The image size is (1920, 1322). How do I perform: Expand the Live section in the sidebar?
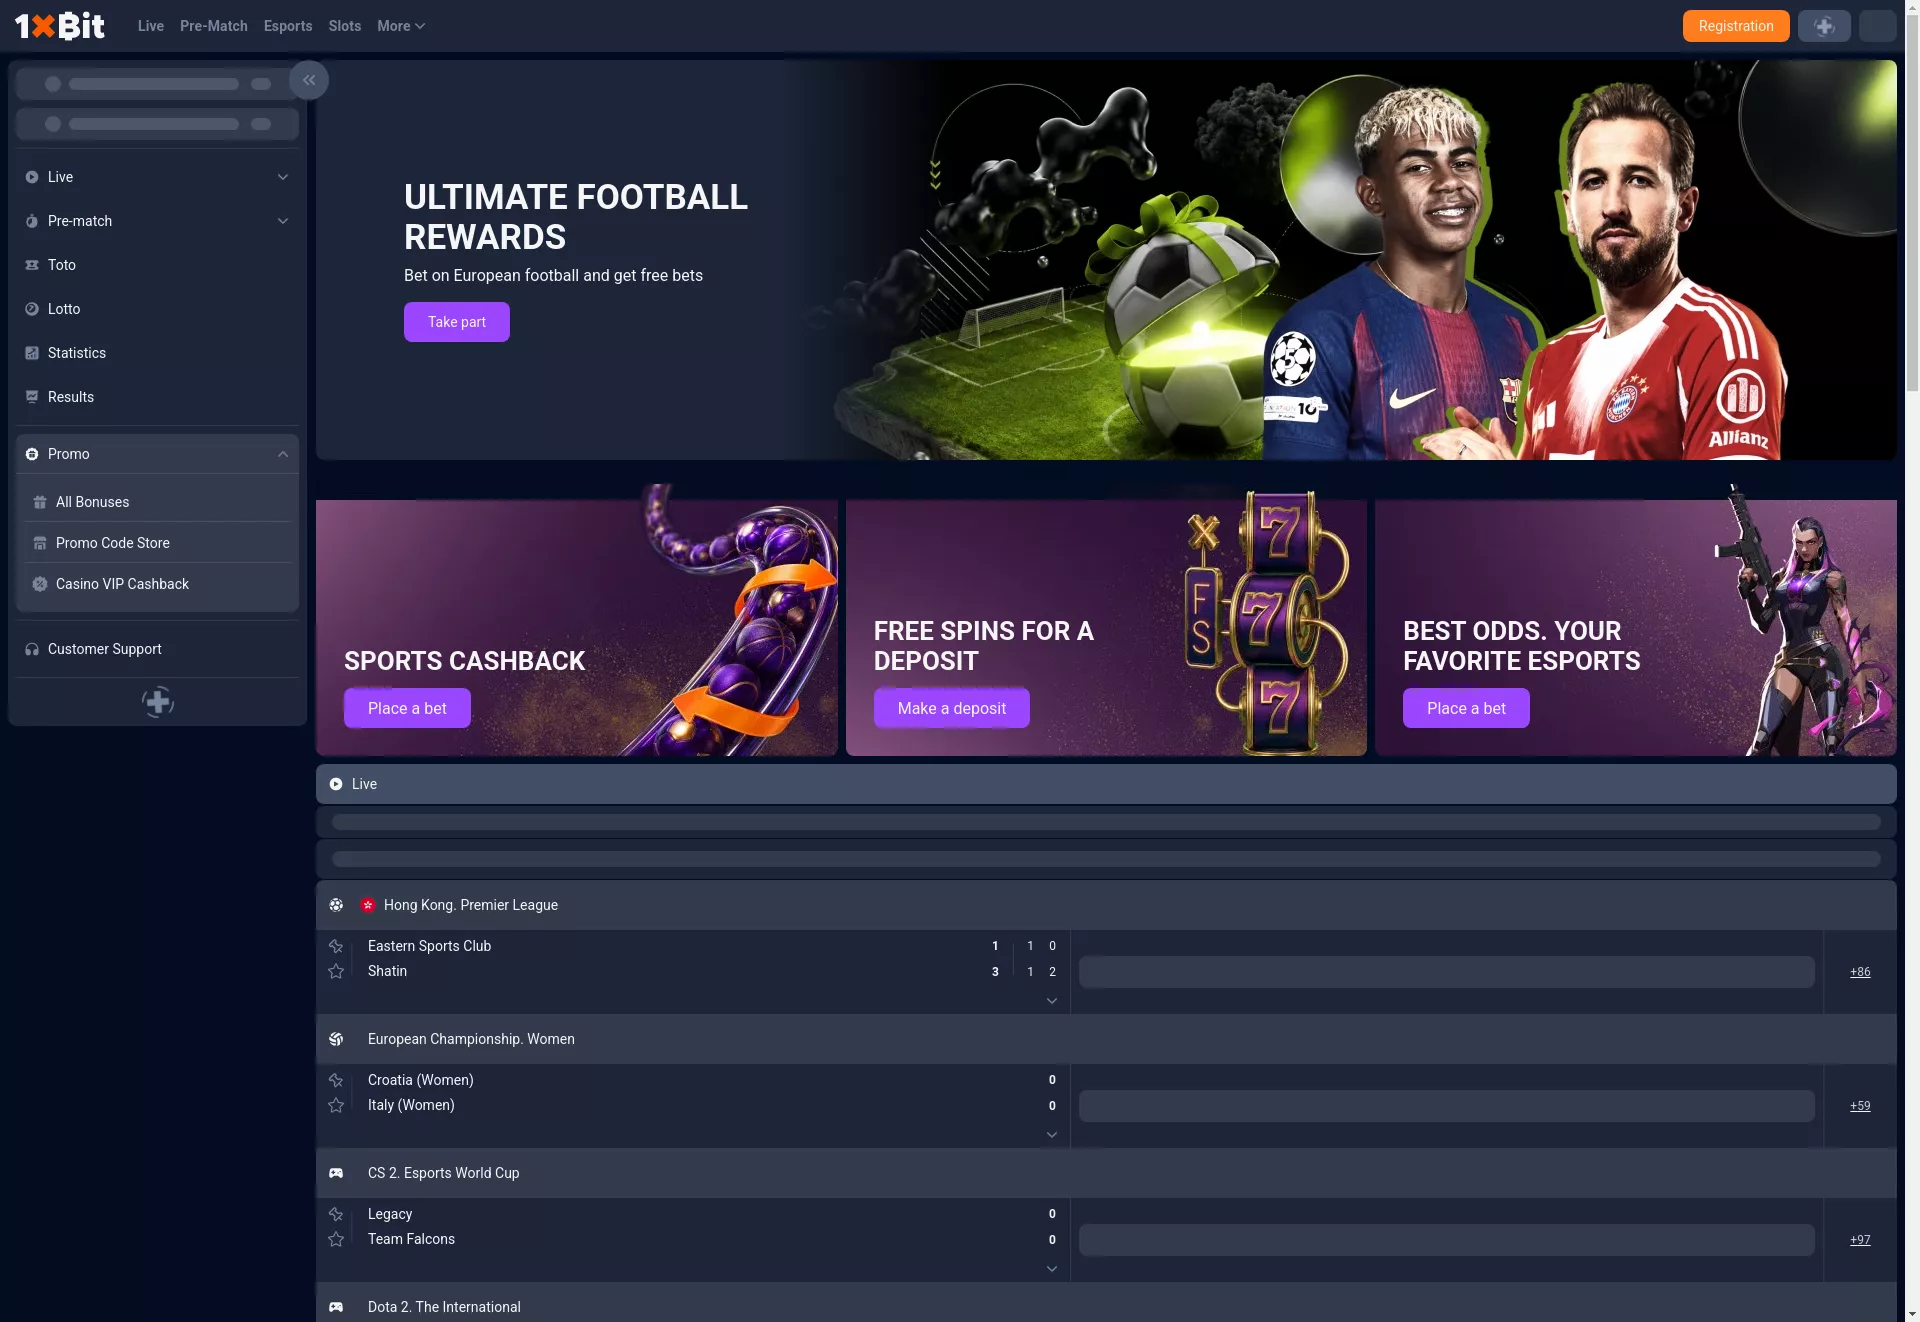[x=283, y=177]
